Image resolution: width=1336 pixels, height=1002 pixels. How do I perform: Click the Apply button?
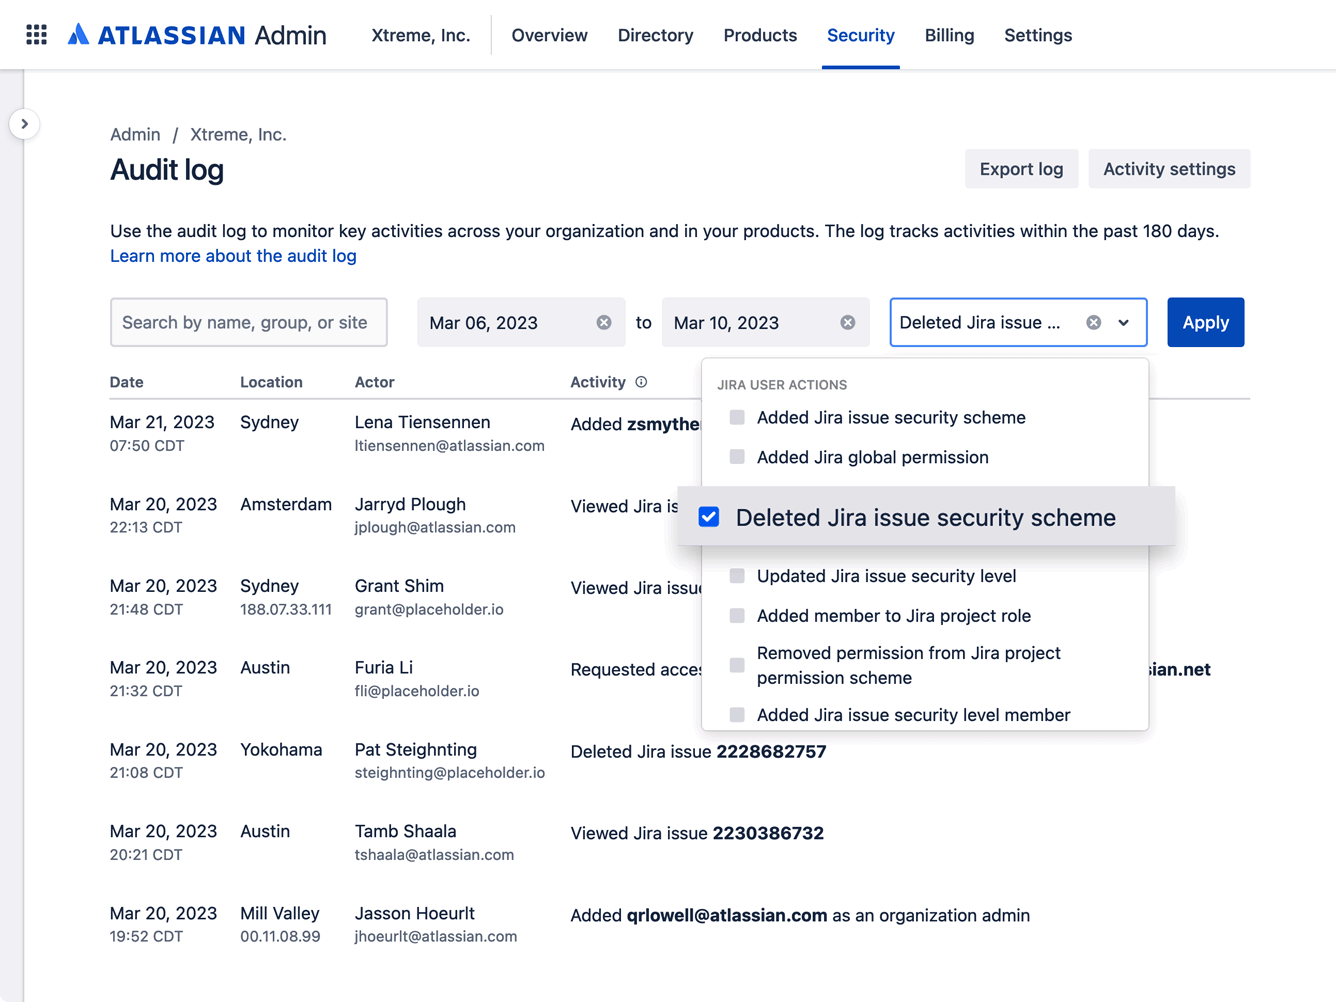click(x=1205, y=322)
